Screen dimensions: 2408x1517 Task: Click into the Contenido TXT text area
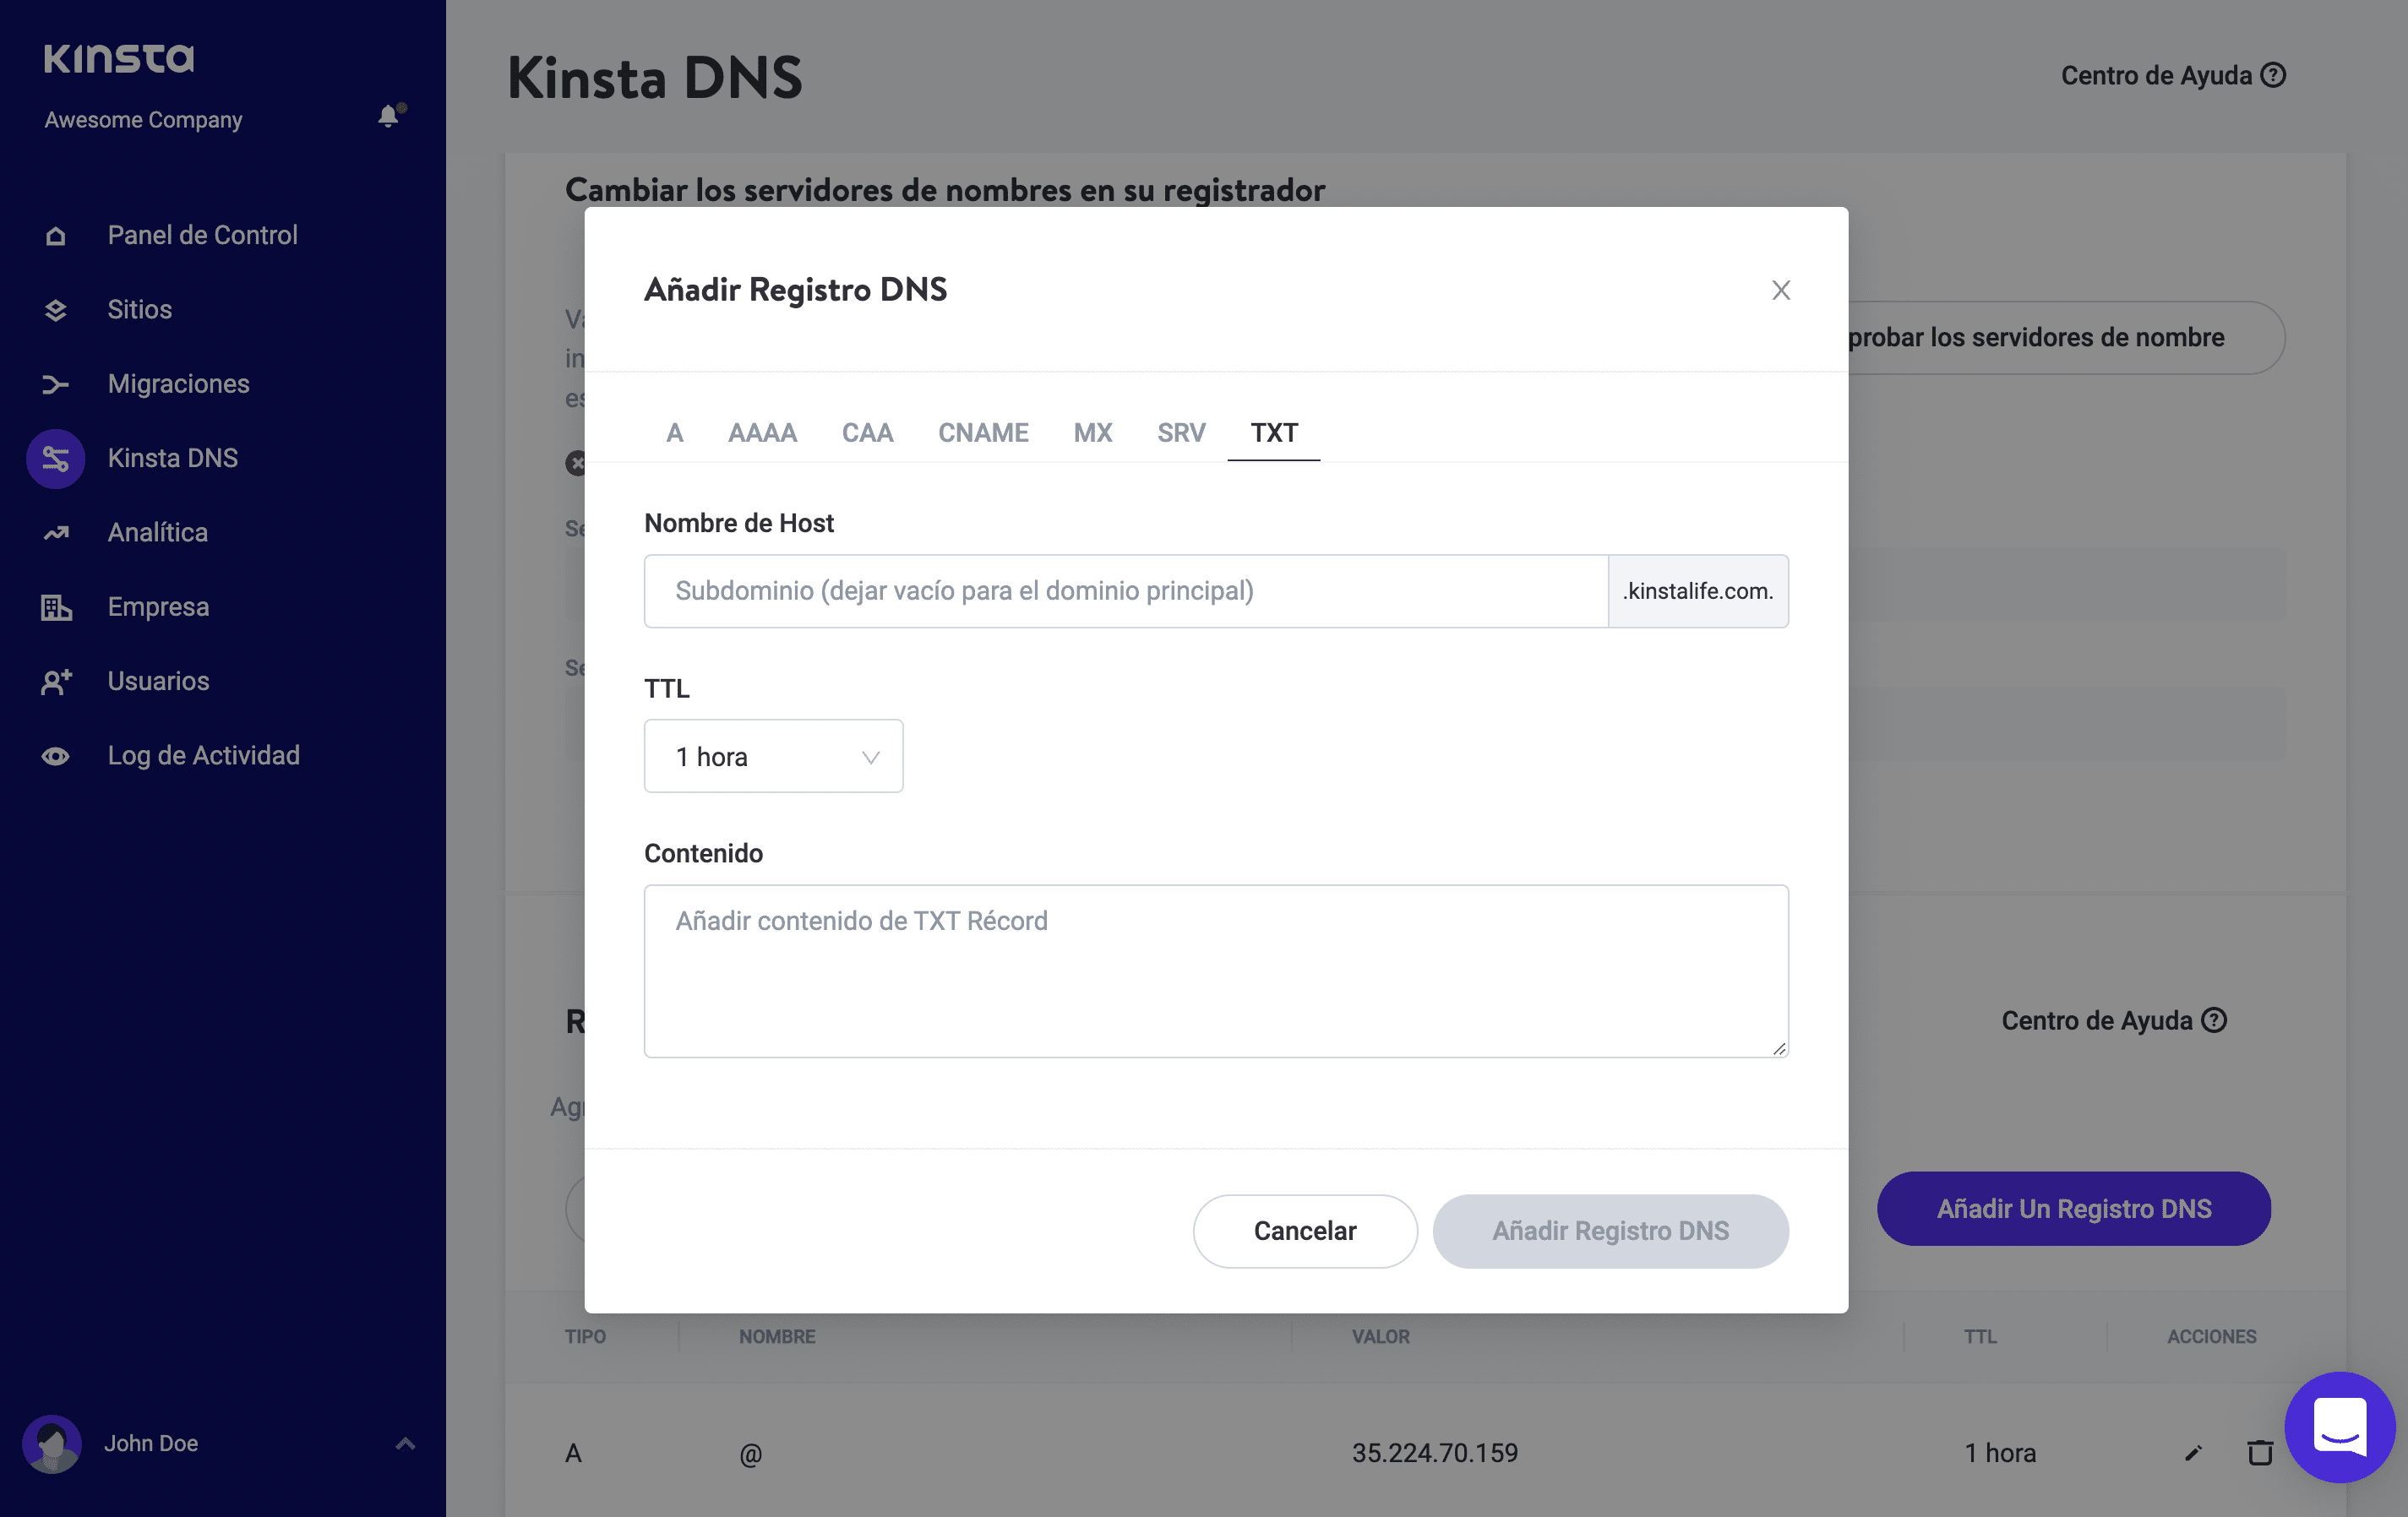pyautogui.click(x=1215, y=970)
